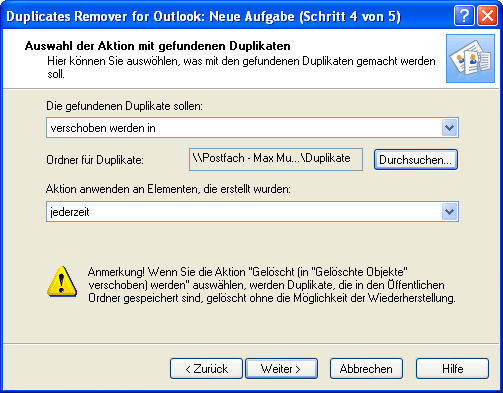503x393 pixels.
Task: Expand the 'jederzeit' time filter dropdown arrow
Action: [449, 212]
